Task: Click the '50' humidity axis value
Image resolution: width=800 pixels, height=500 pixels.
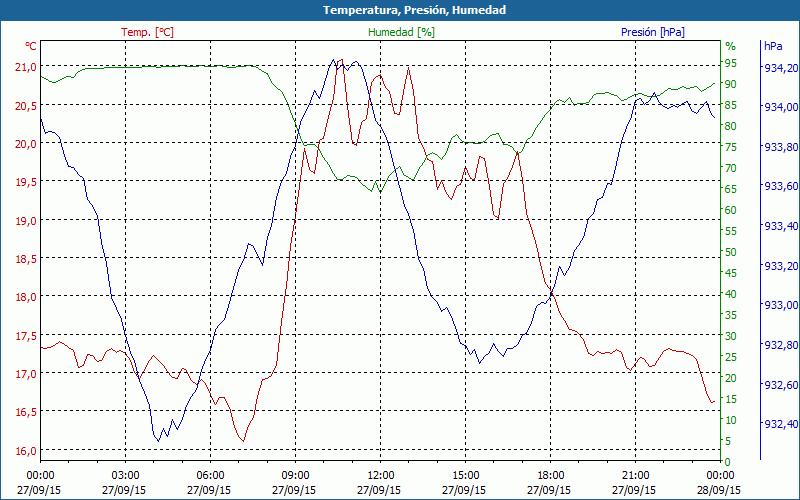Action: pos(731,252)
